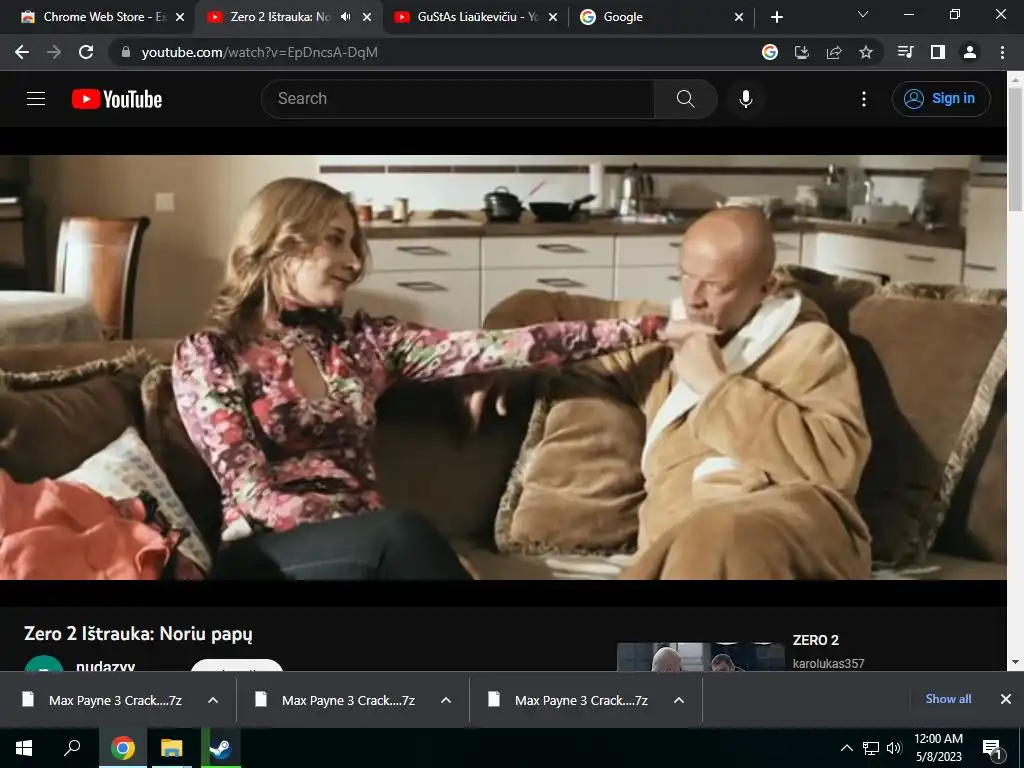Open the Windows notification center
The height and width of the screenshot is (768, 1024).
click(992, 748)
